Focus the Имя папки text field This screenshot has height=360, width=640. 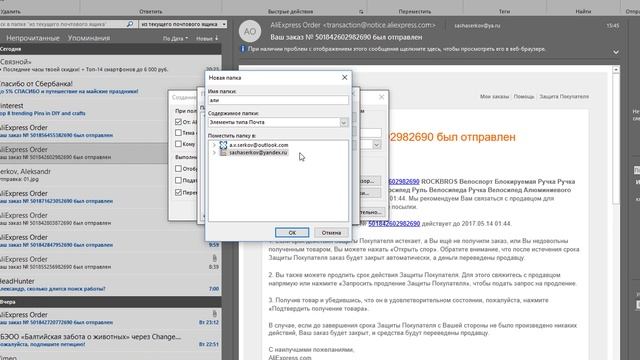pos(278,100)
